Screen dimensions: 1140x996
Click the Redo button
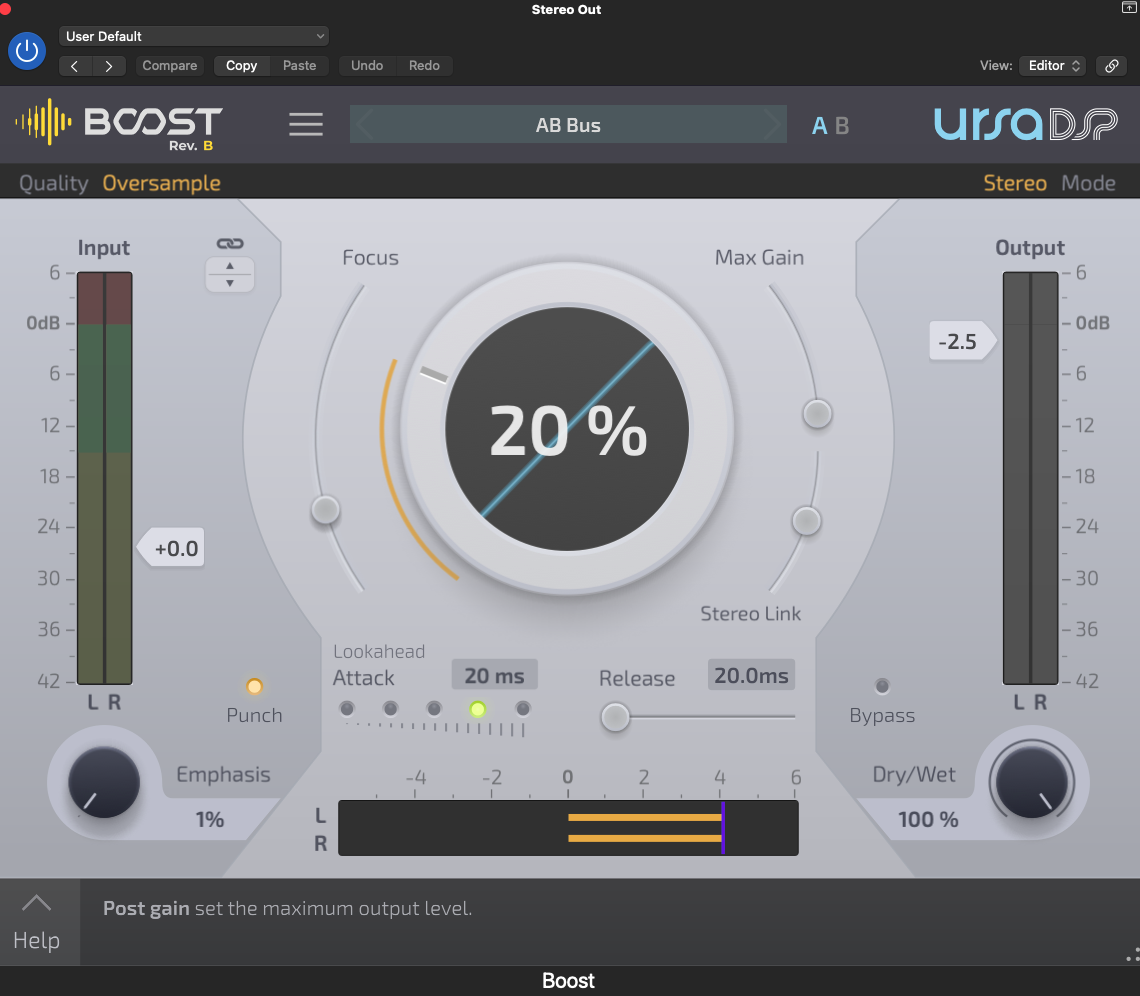click(424, 65)
